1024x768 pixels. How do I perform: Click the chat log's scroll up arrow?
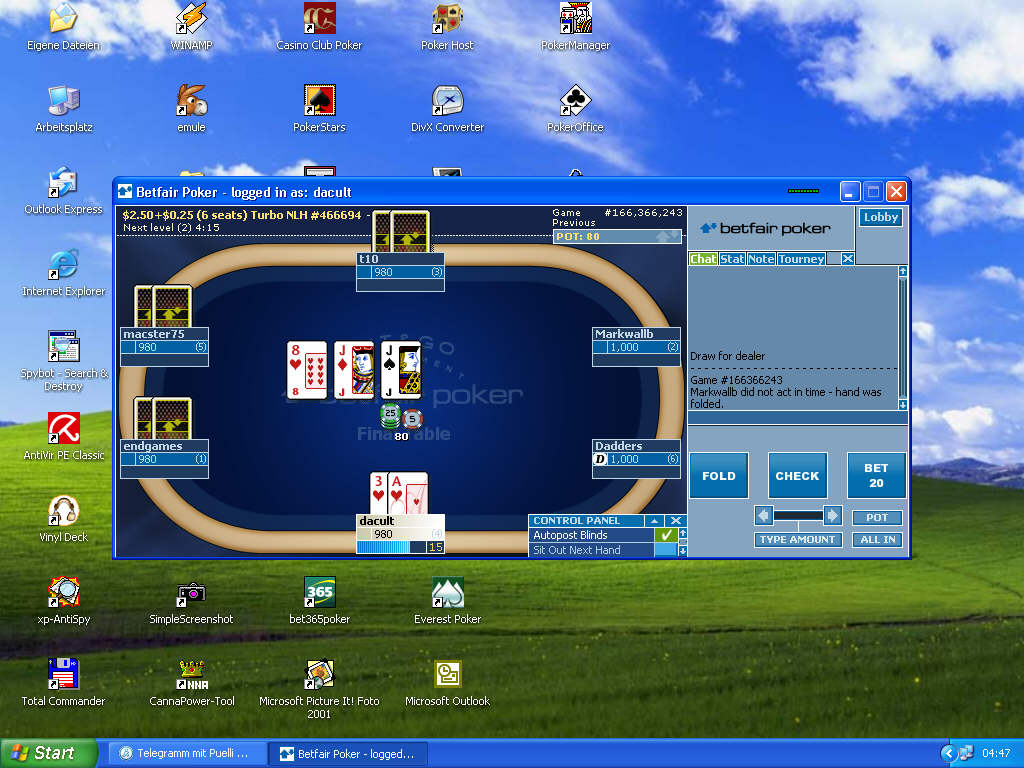click(x=903, y=271)
